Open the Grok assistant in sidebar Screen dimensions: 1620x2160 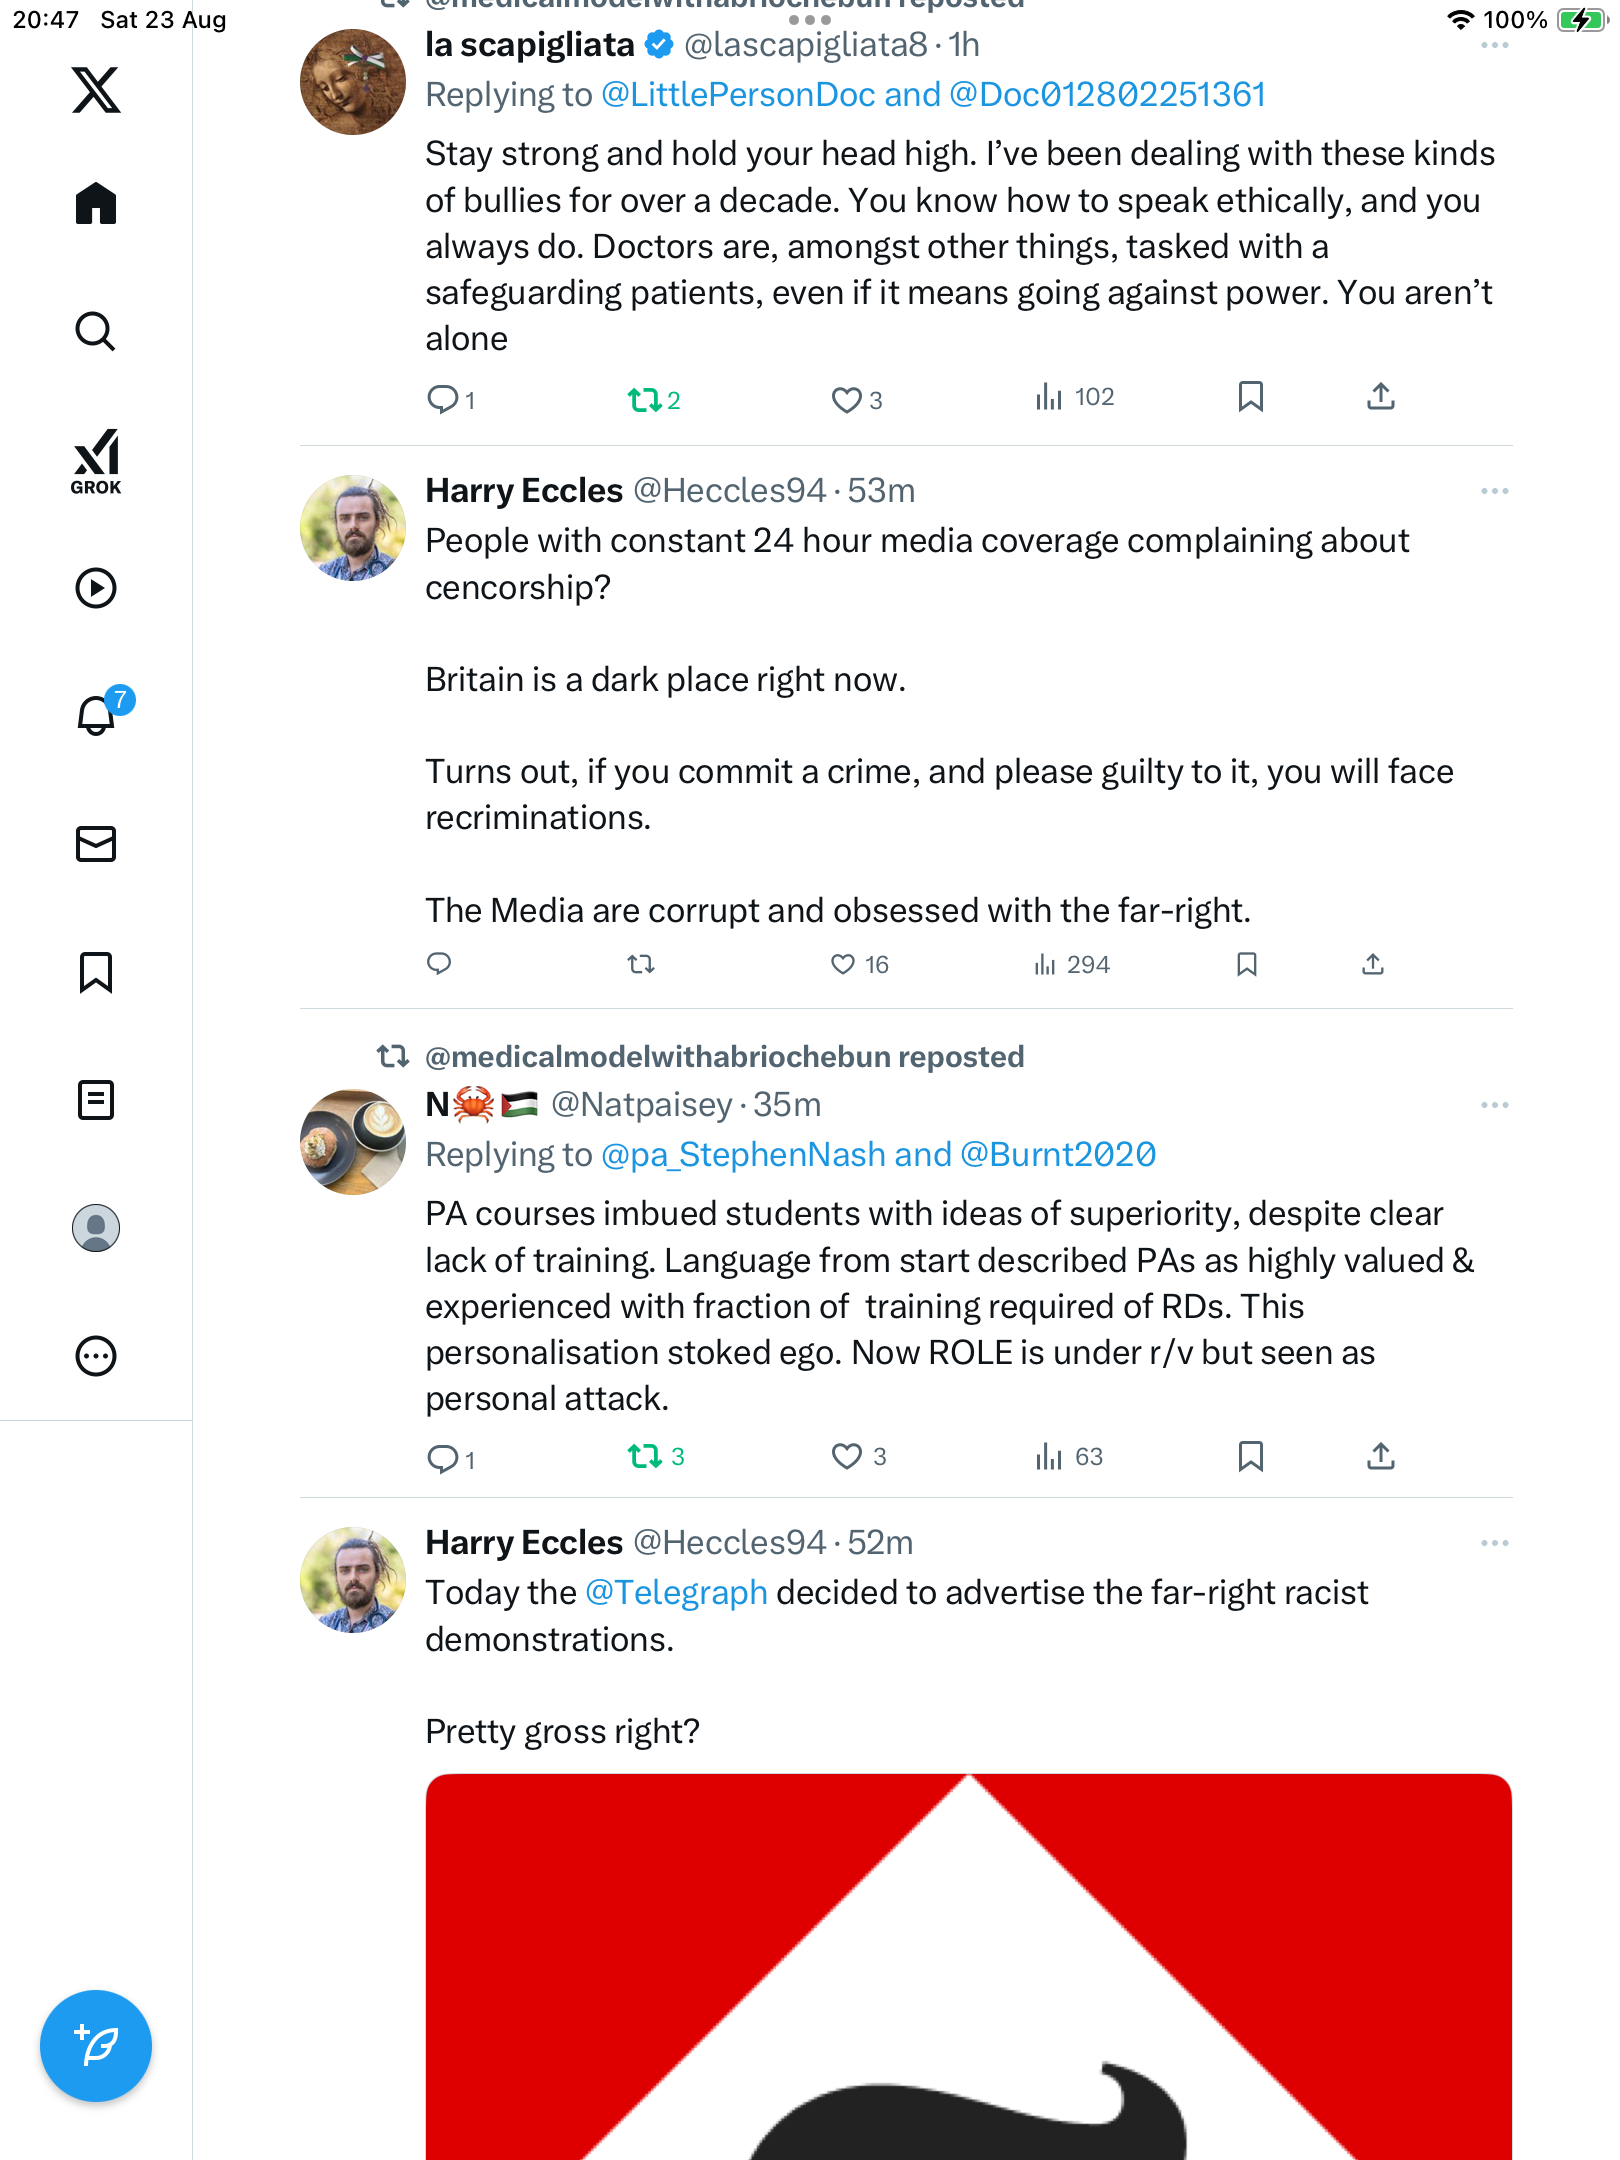click(x=96, y=462)
